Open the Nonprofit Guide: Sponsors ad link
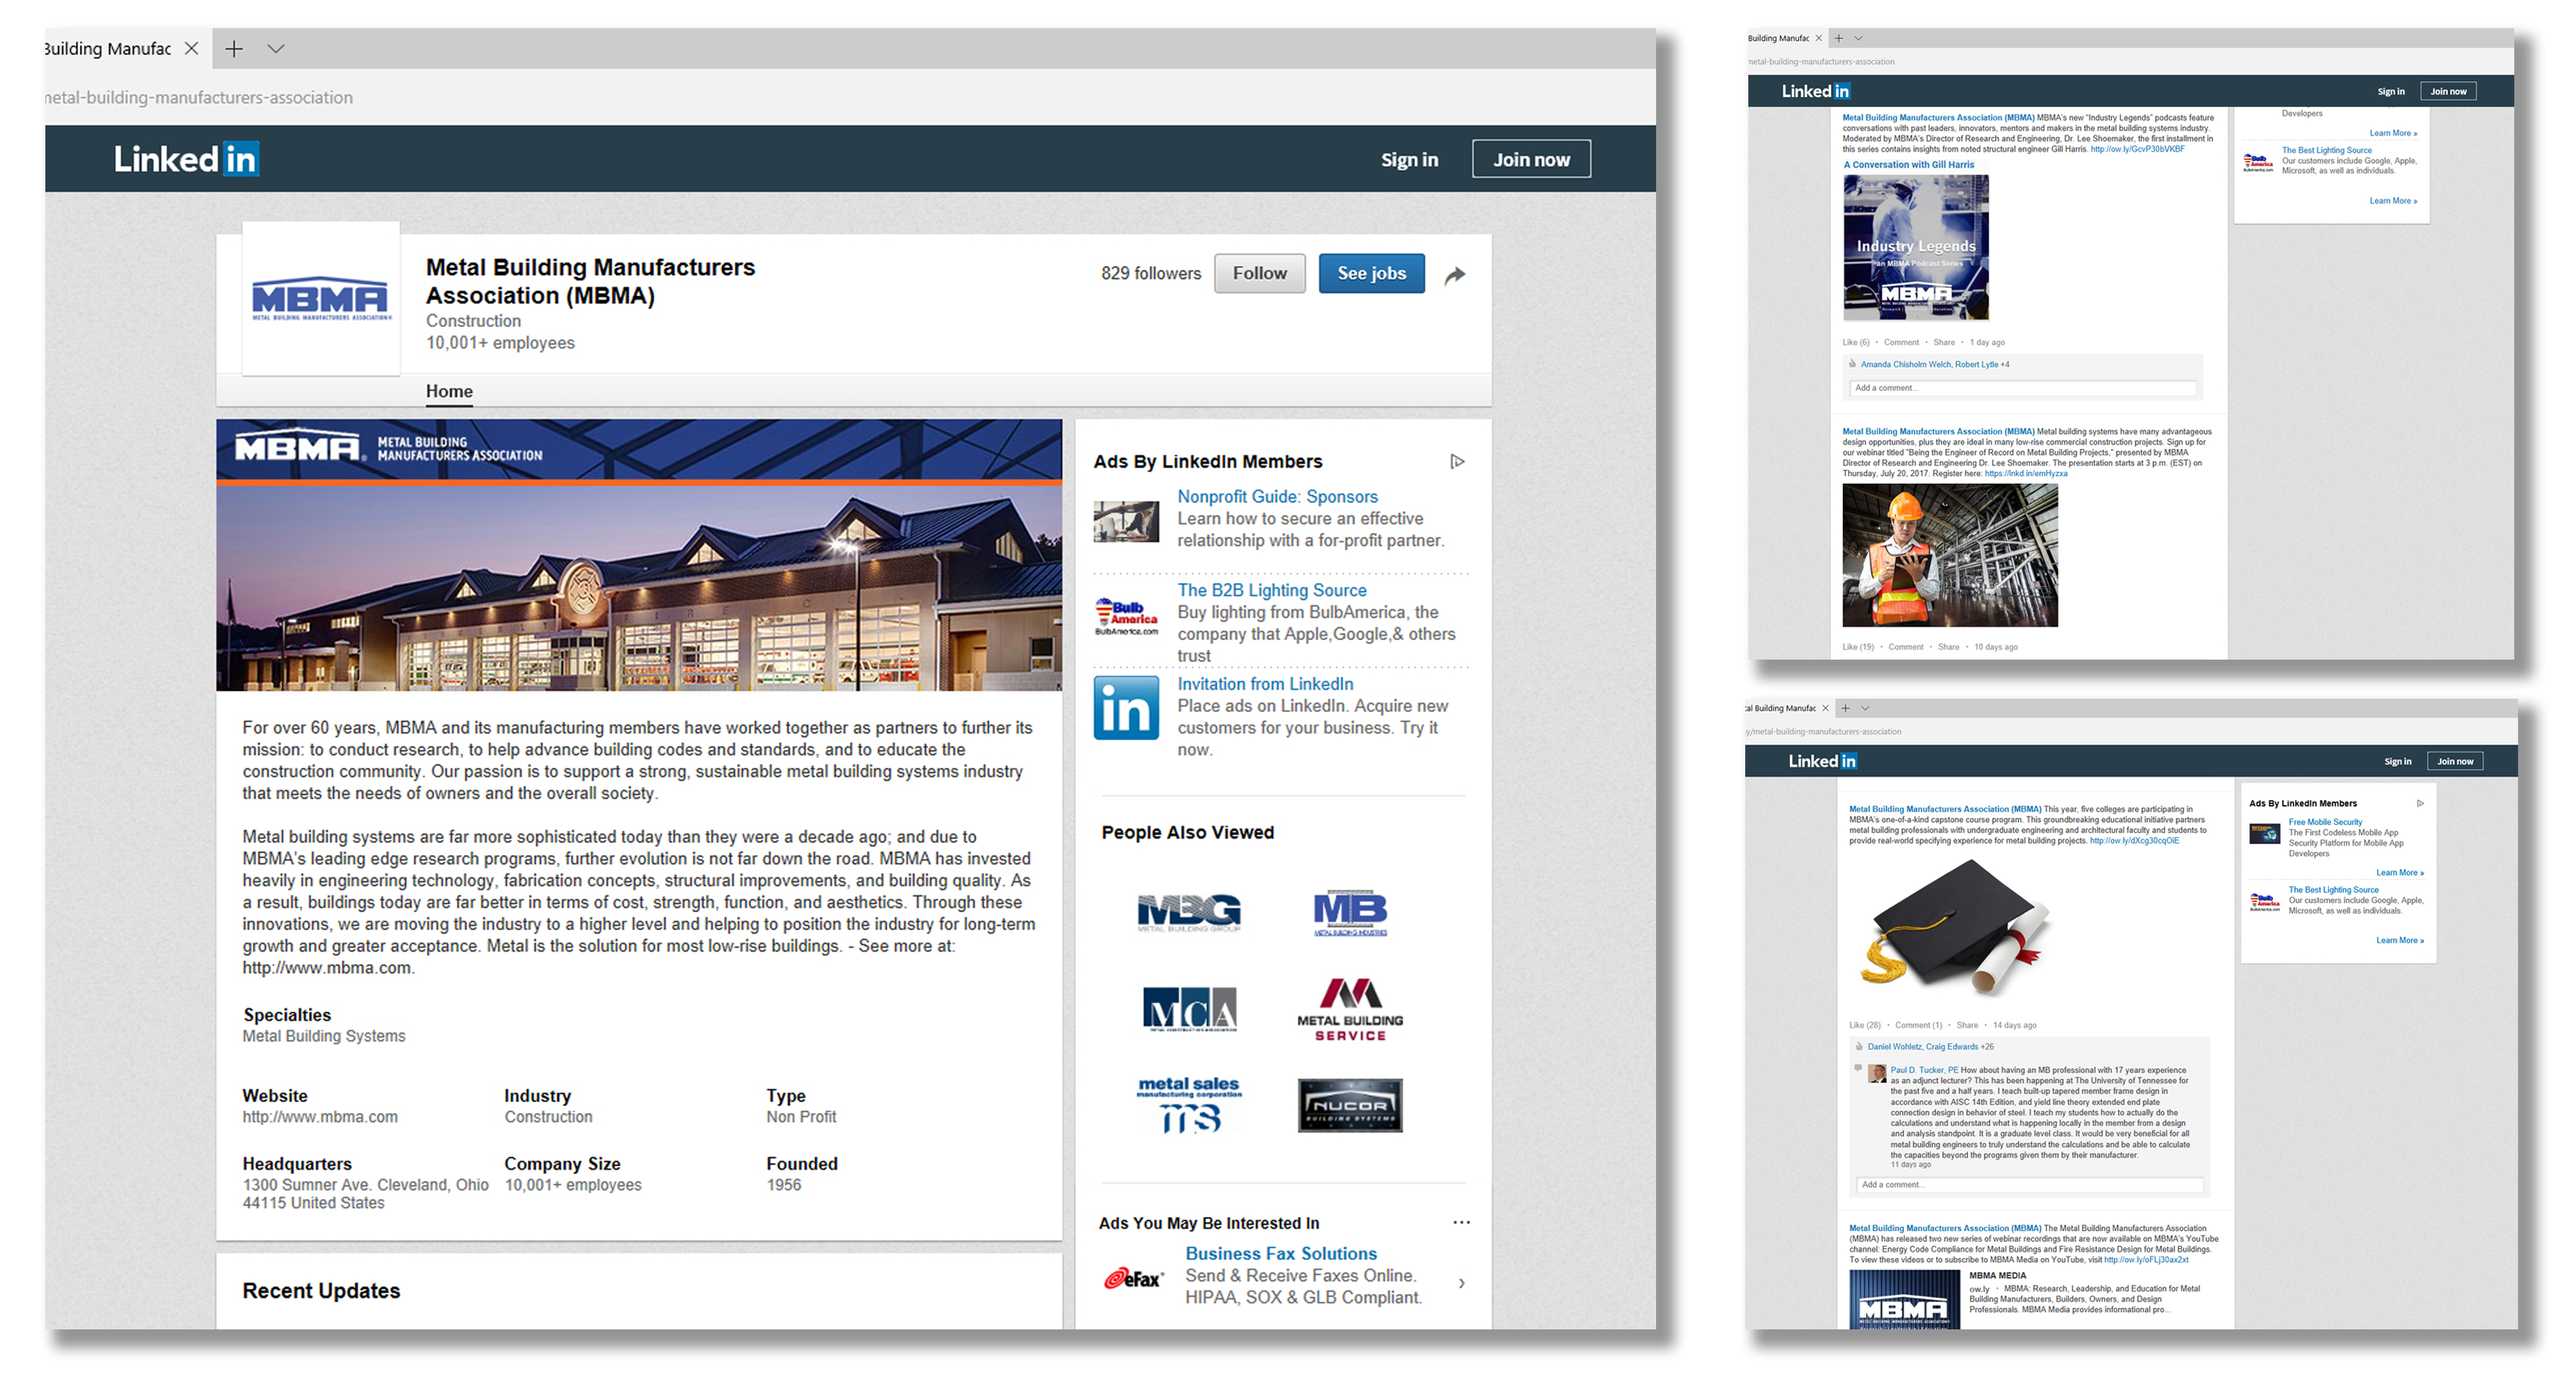 (x=1277, y=496)
